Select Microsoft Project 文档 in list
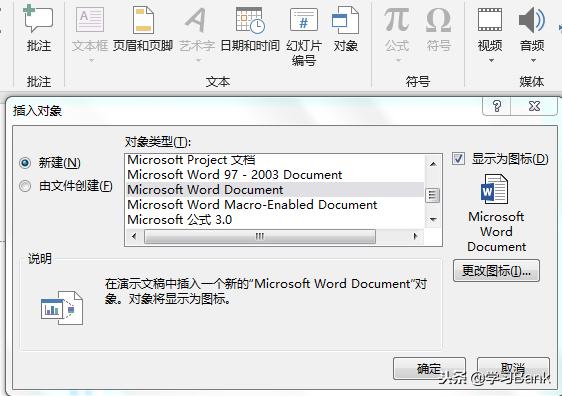Image resolution: width=562 pixels, height=396 pixels. pos(275,160)
